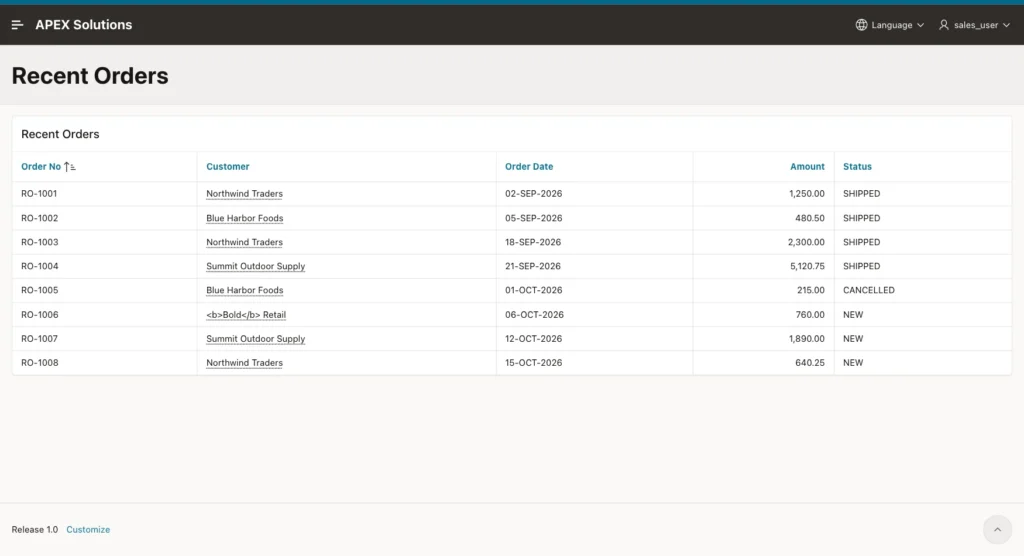Screen dimensions: 1024x556
Task: Click order date 21-SEP-2026
Action: (533, 266)
